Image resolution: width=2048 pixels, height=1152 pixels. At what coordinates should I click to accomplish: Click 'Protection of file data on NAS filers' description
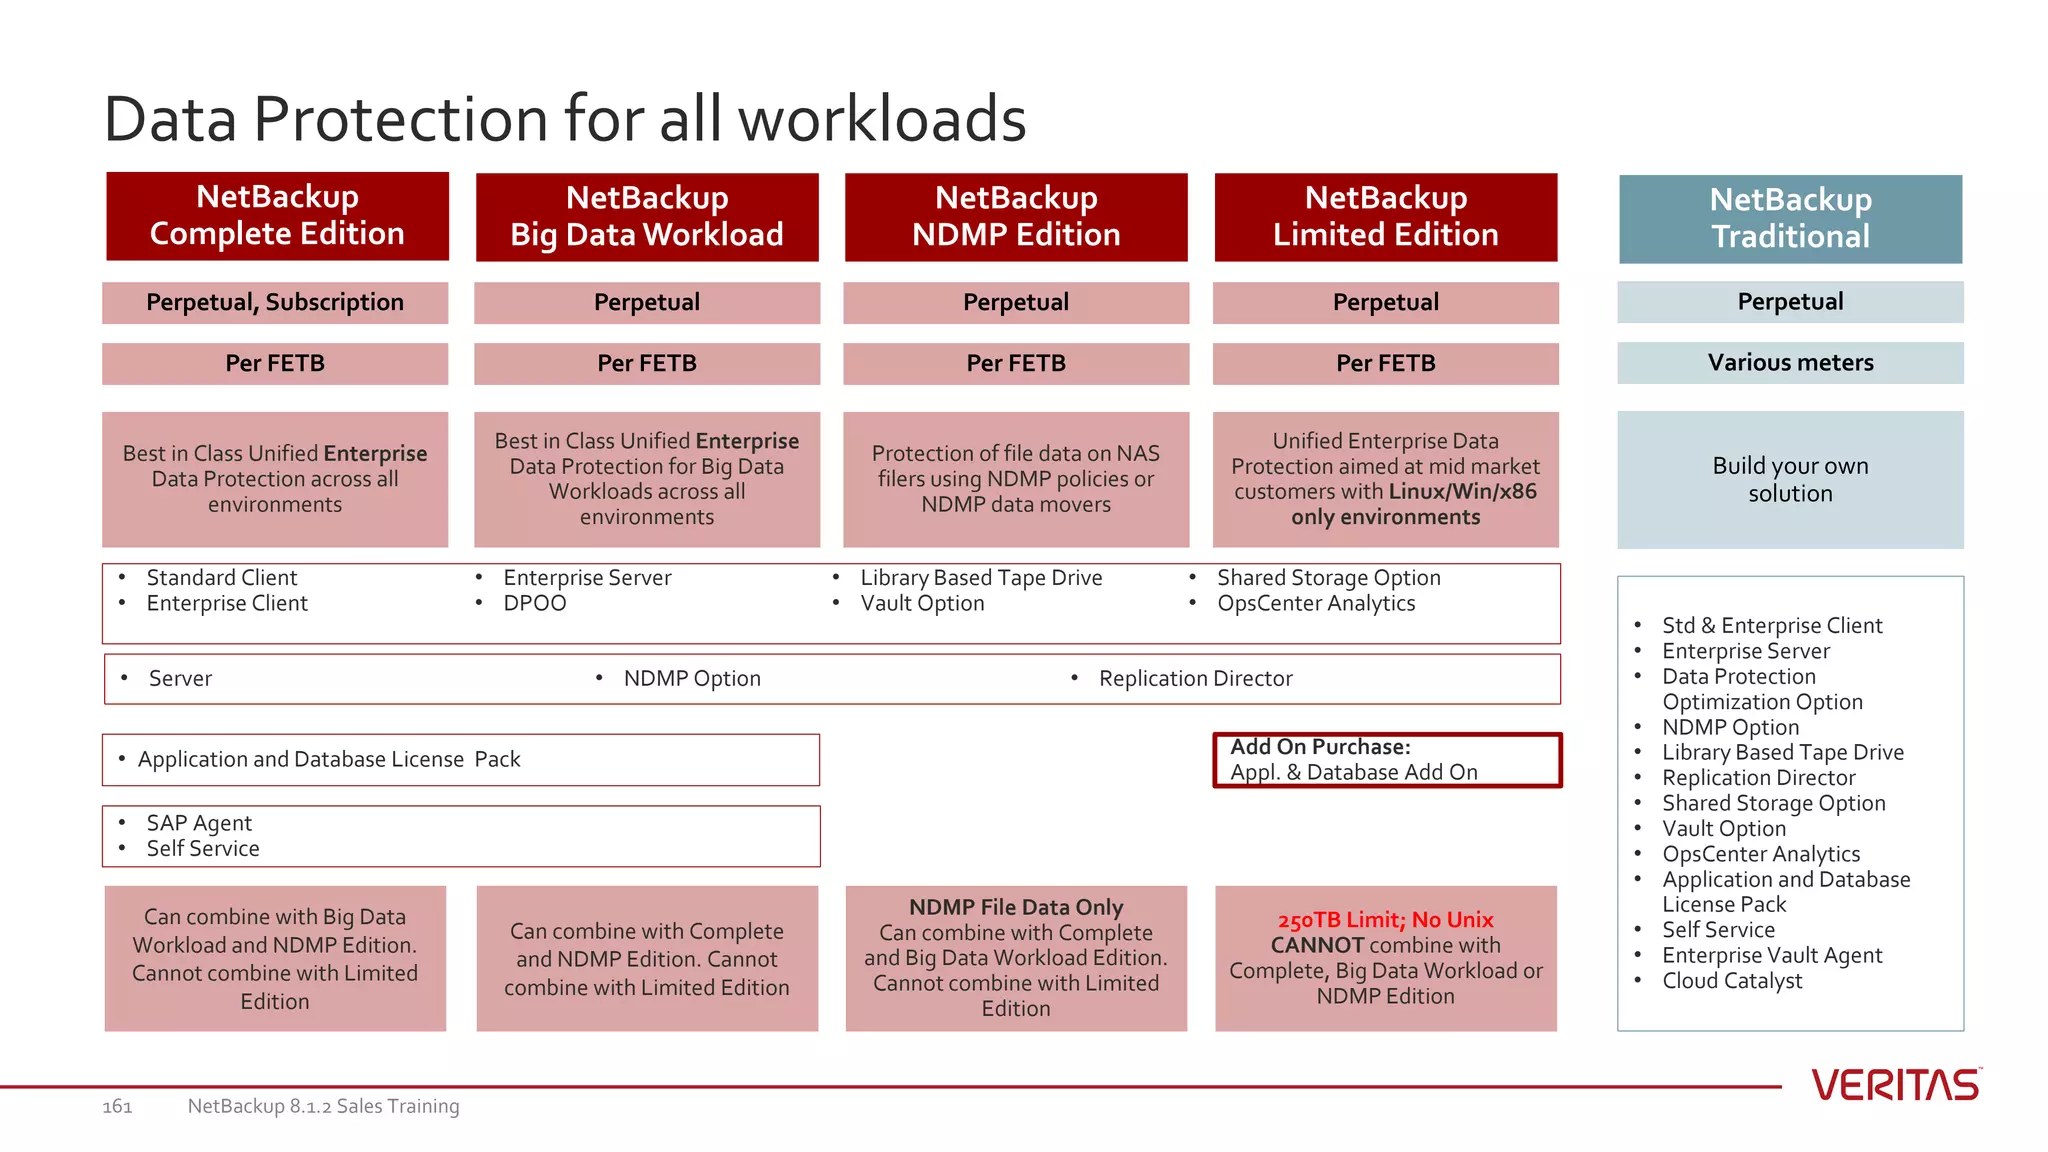pos(1016,479)
